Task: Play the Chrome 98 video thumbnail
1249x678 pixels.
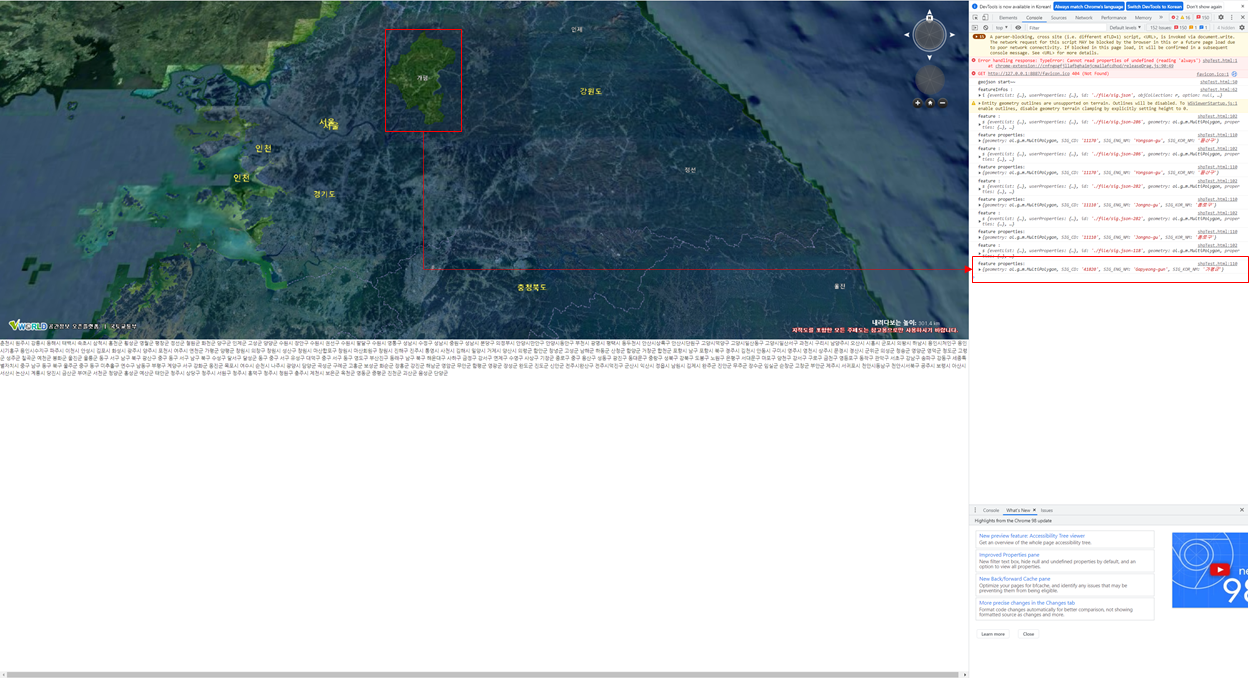Action: click(x=1220, y=570)
